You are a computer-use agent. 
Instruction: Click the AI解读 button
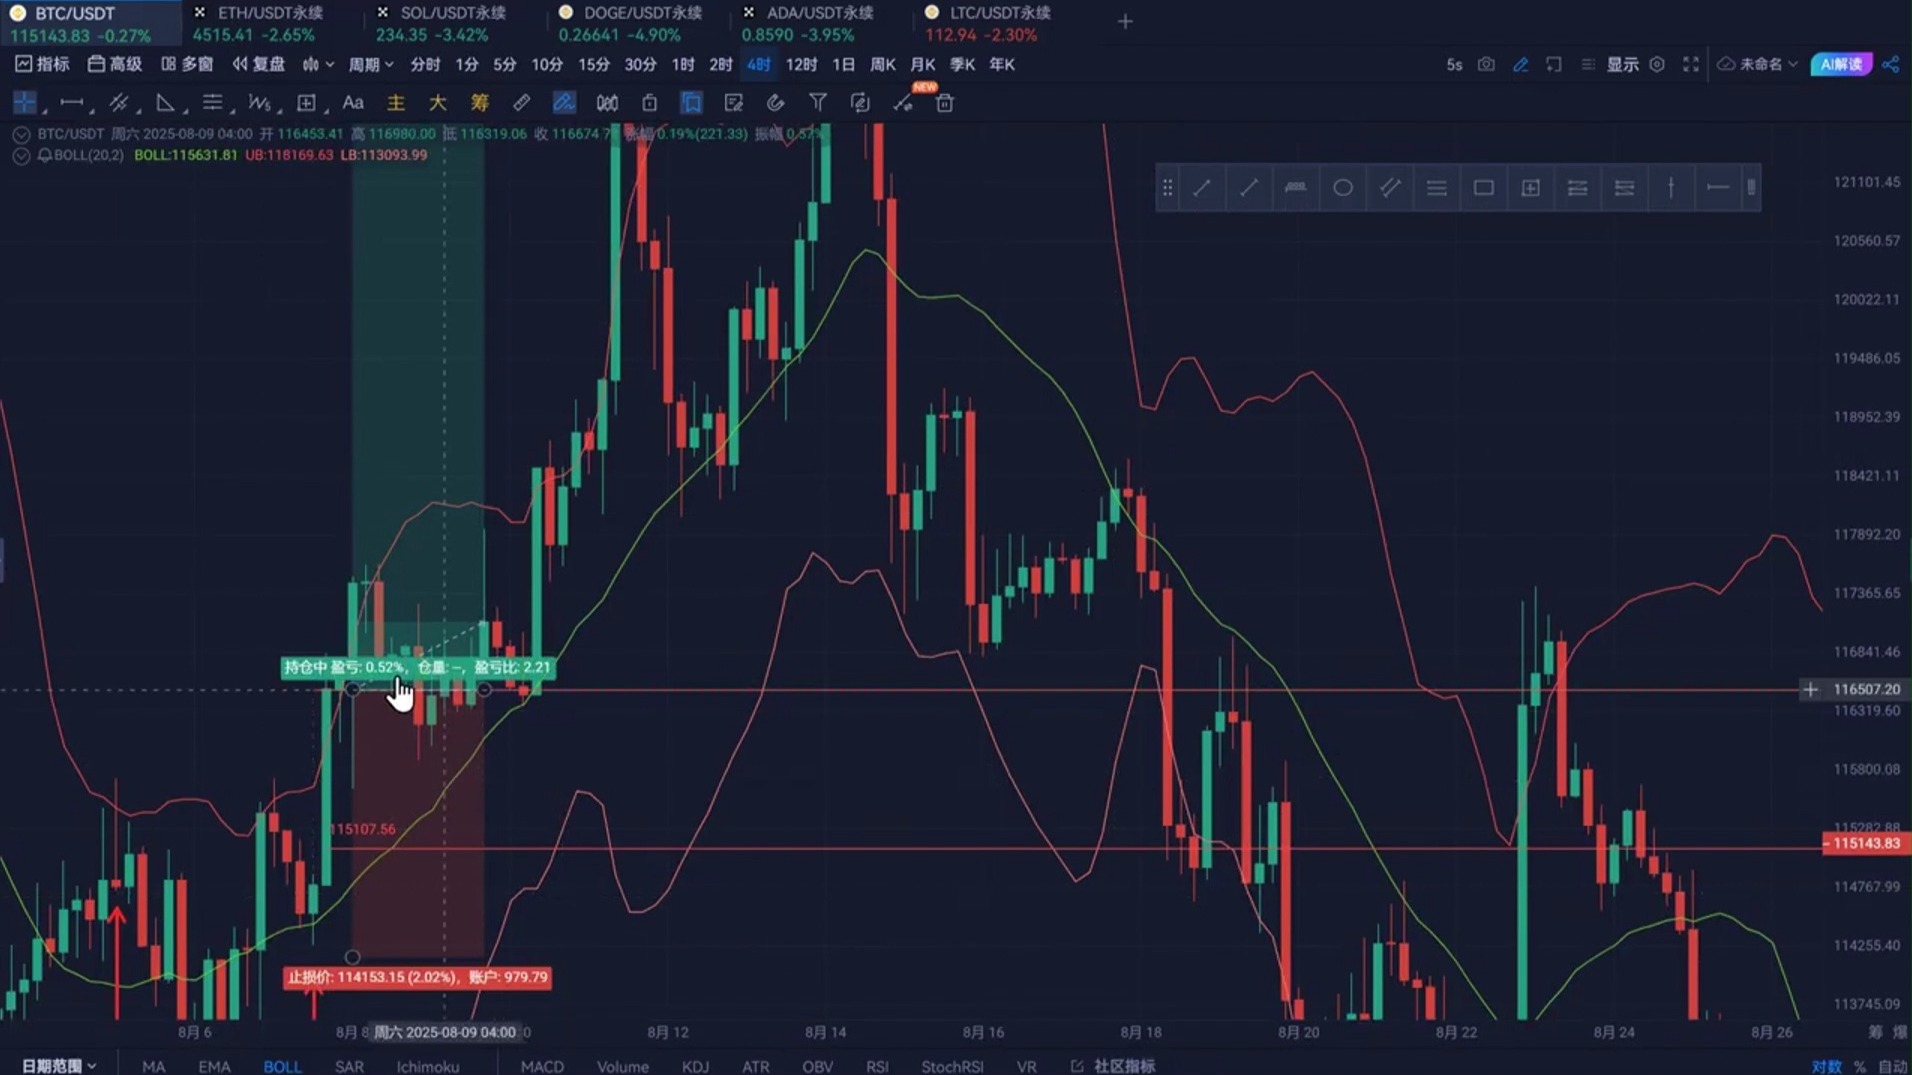click(1840, 64)
